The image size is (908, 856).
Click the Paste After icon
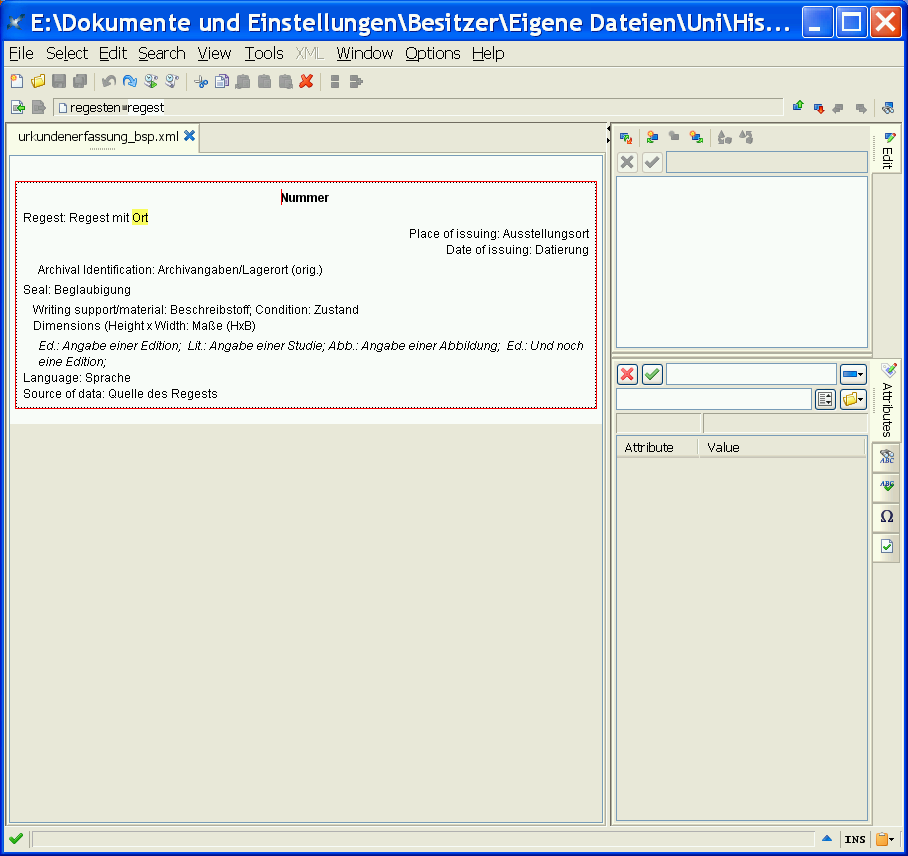pos(285,82)
